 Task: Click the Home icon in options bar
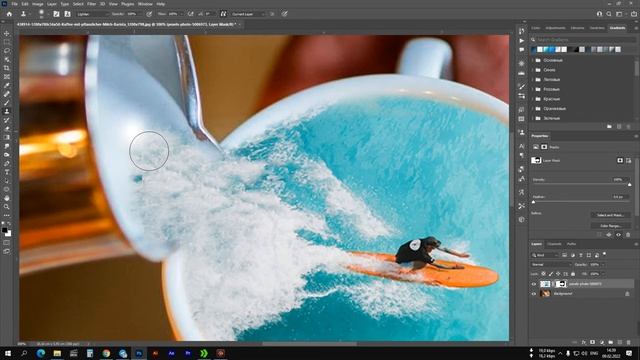[9, 14]
